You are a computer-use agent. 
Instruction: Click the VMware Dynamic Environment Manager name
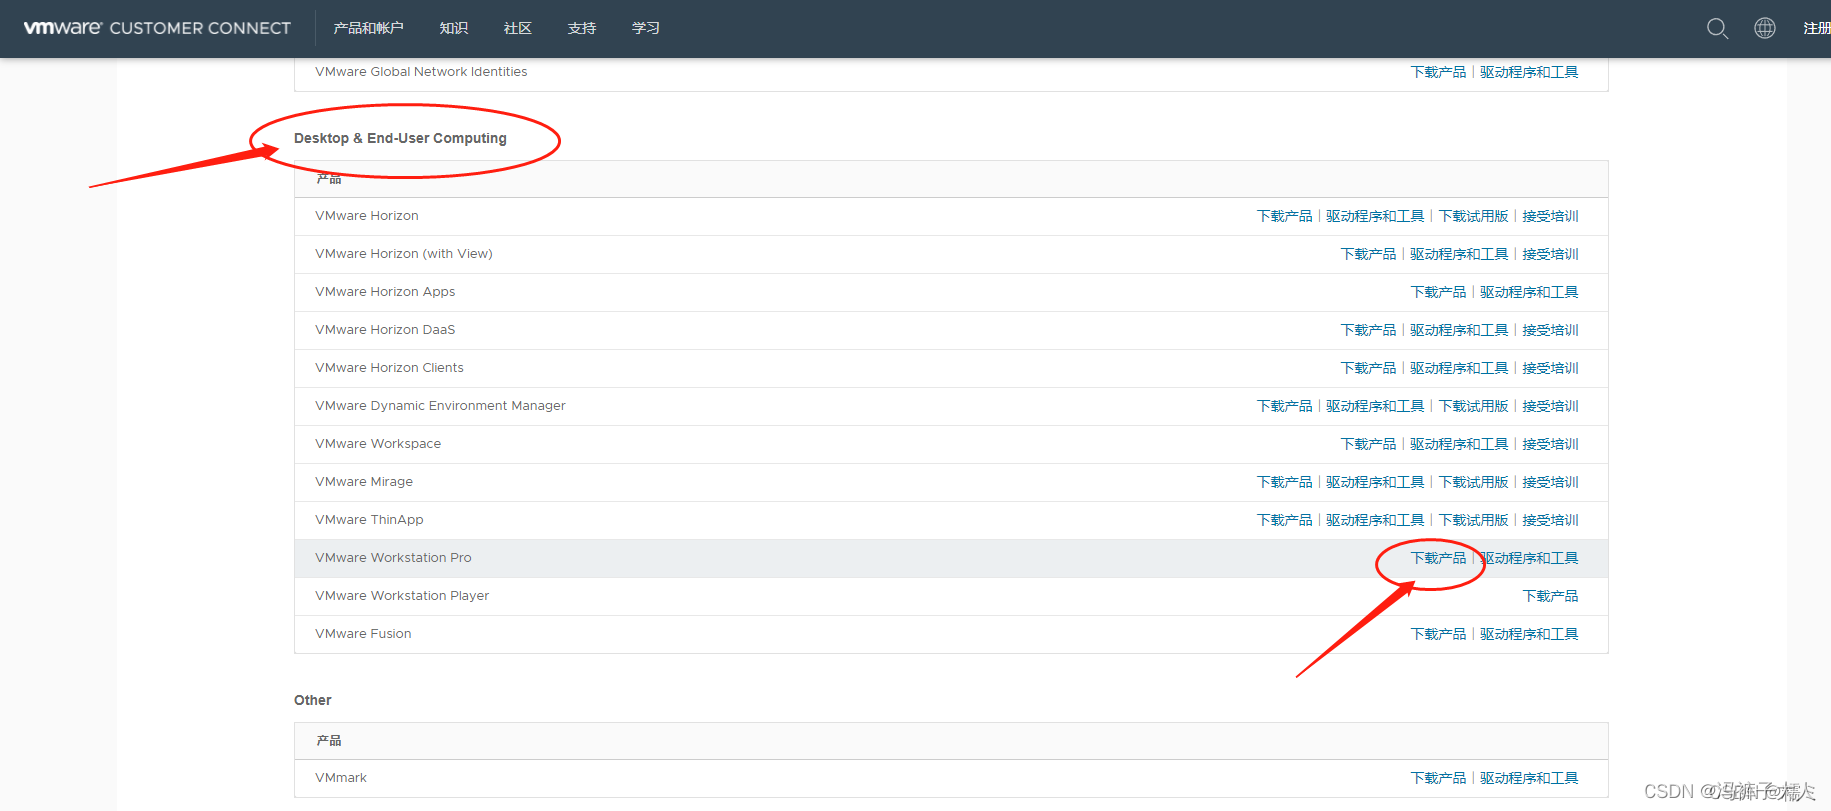(440, 406)
